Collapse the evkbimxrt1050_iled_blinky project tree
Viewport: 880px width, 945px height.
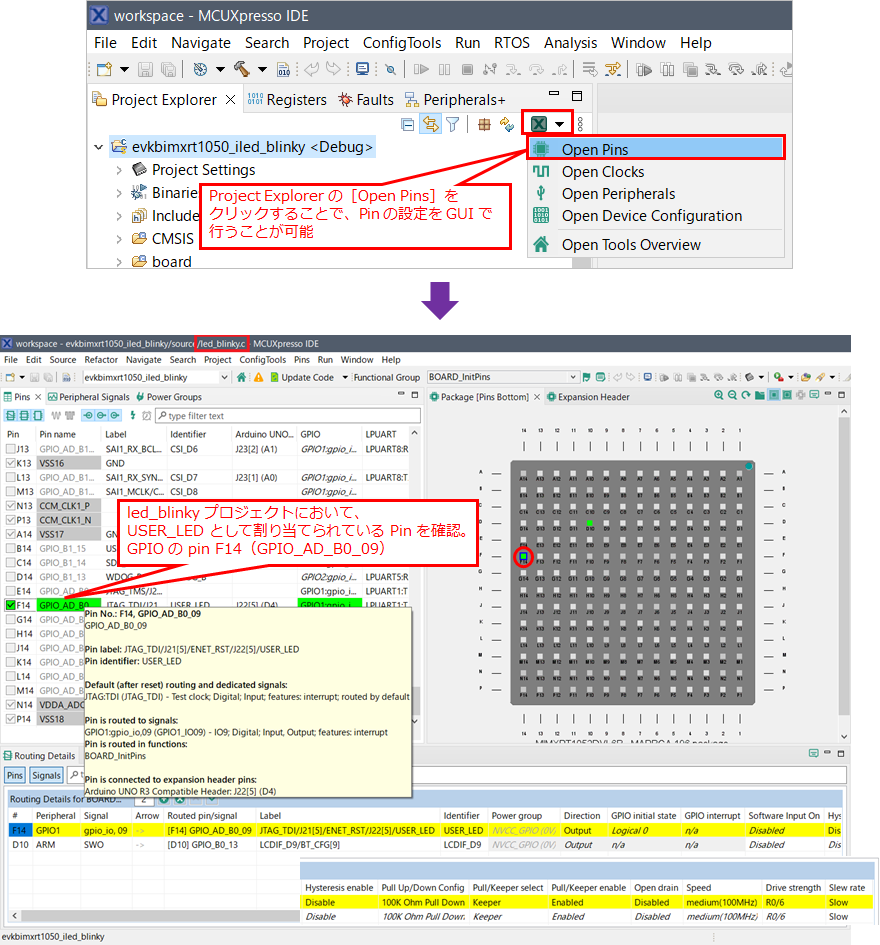point(97,146)
